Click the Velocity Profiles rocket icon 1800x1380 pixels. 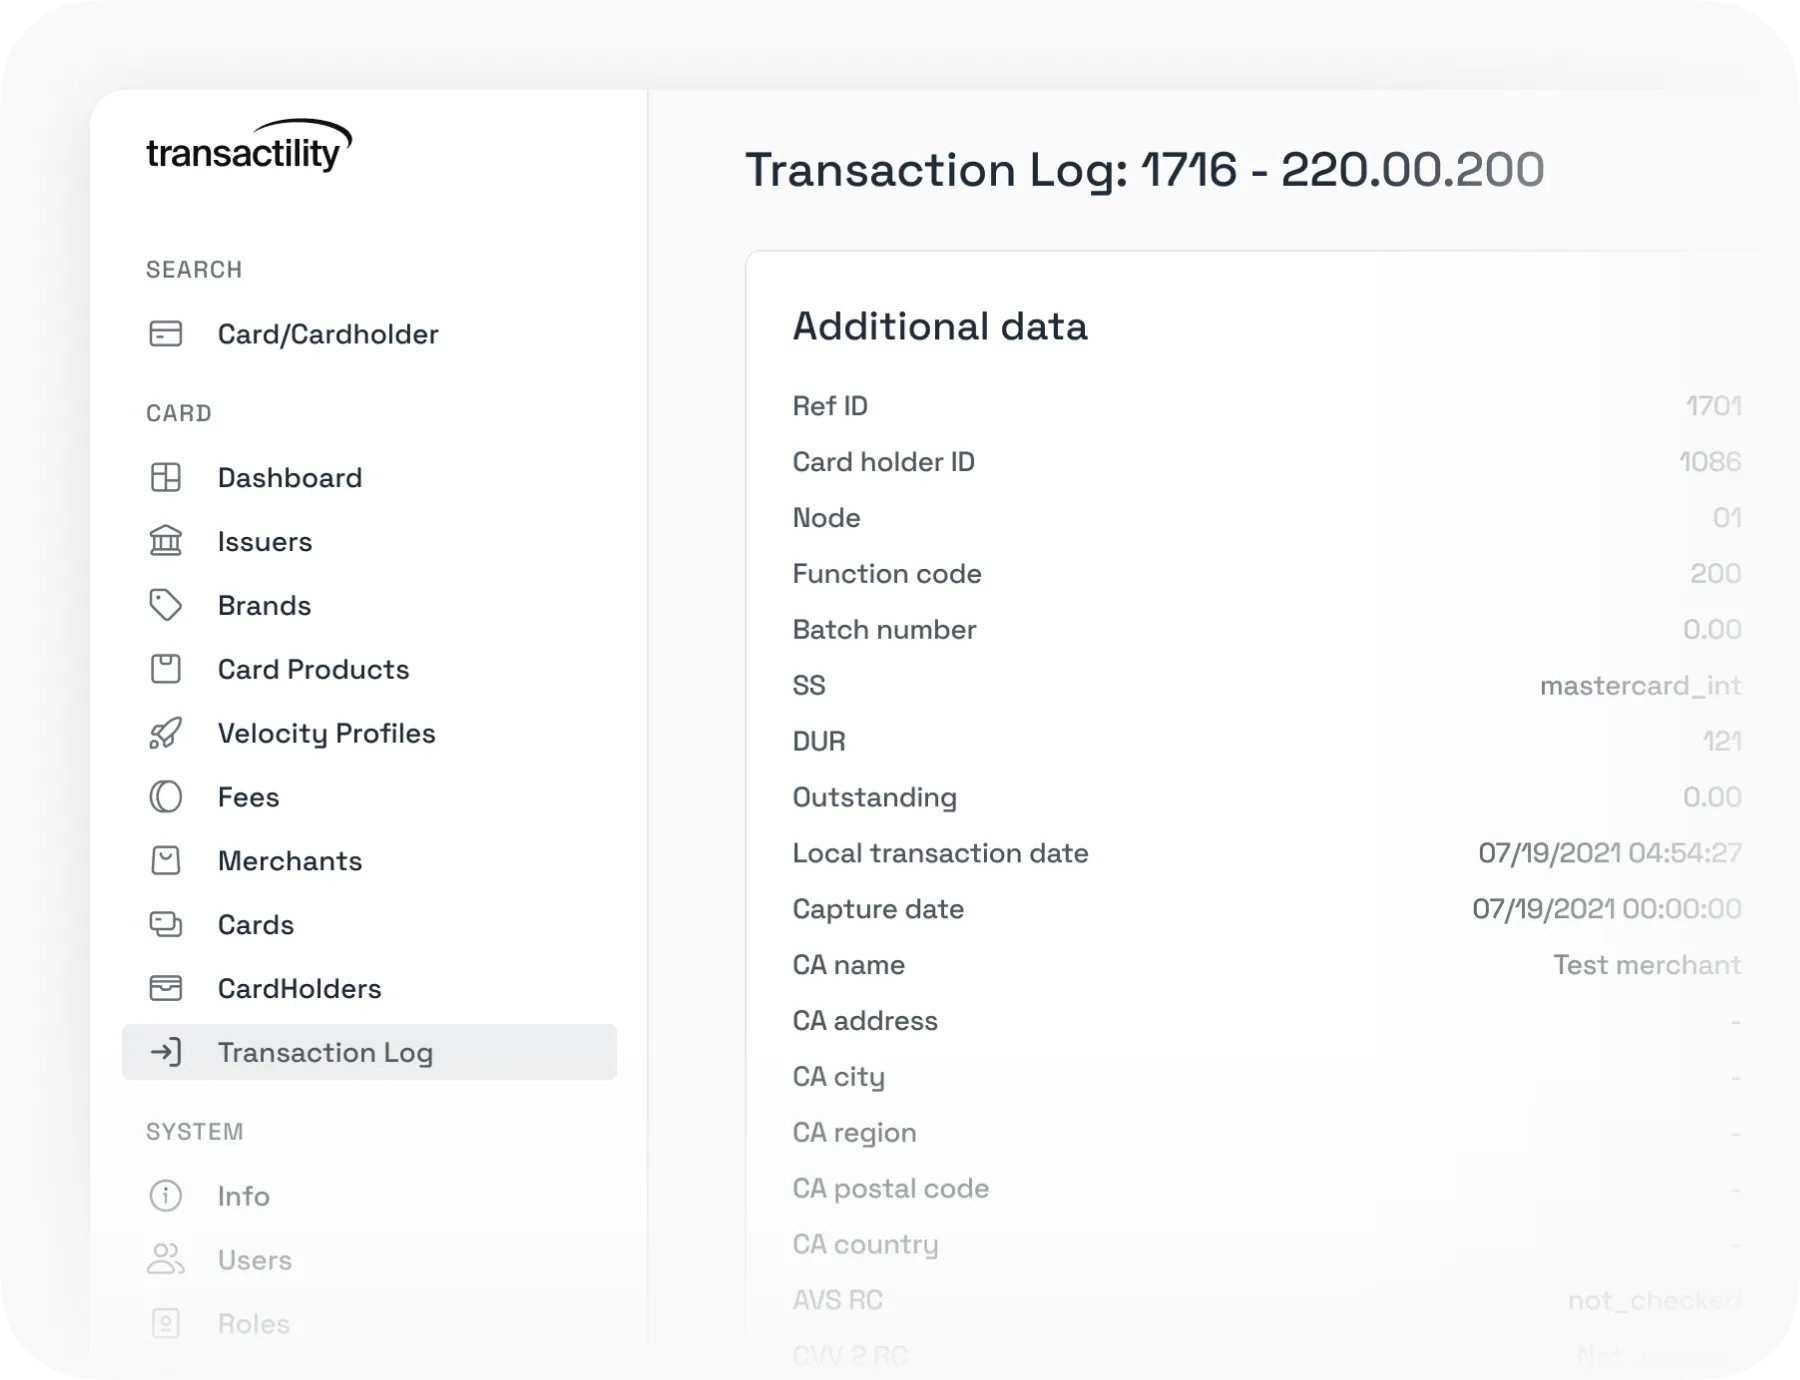coord(166,733)
